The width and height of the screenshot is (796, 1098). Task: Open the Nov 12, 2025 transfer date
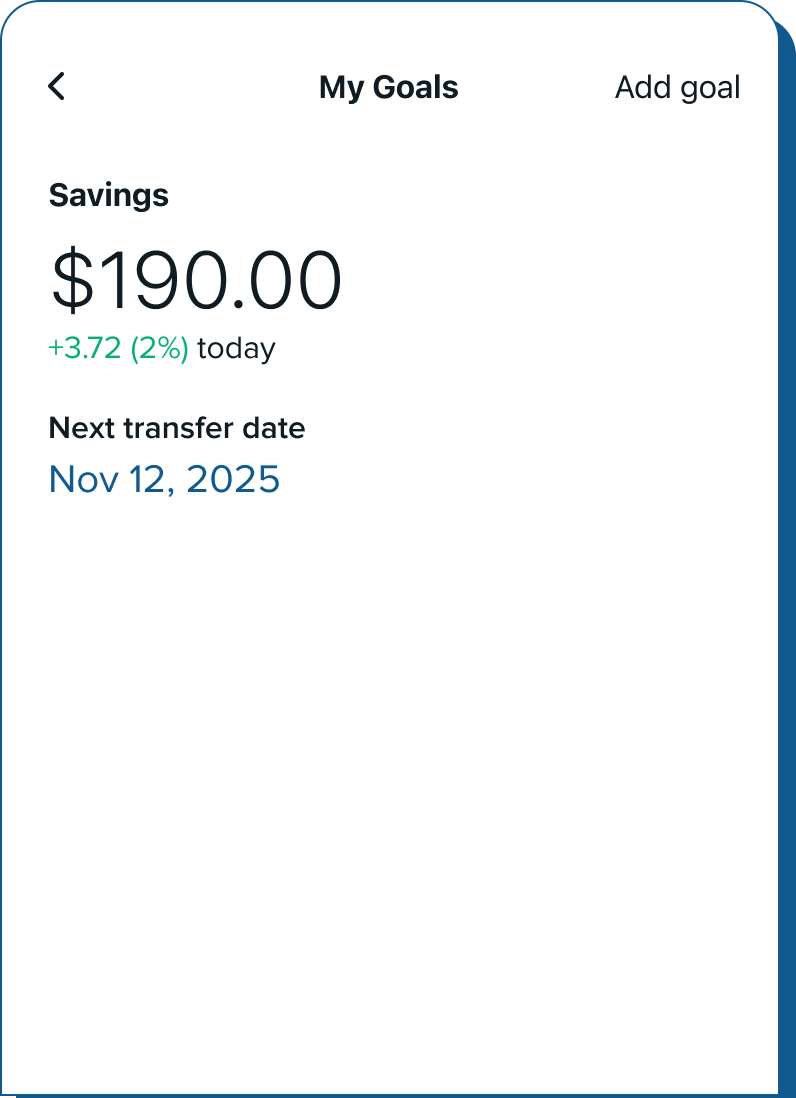[x=164, y=479]
